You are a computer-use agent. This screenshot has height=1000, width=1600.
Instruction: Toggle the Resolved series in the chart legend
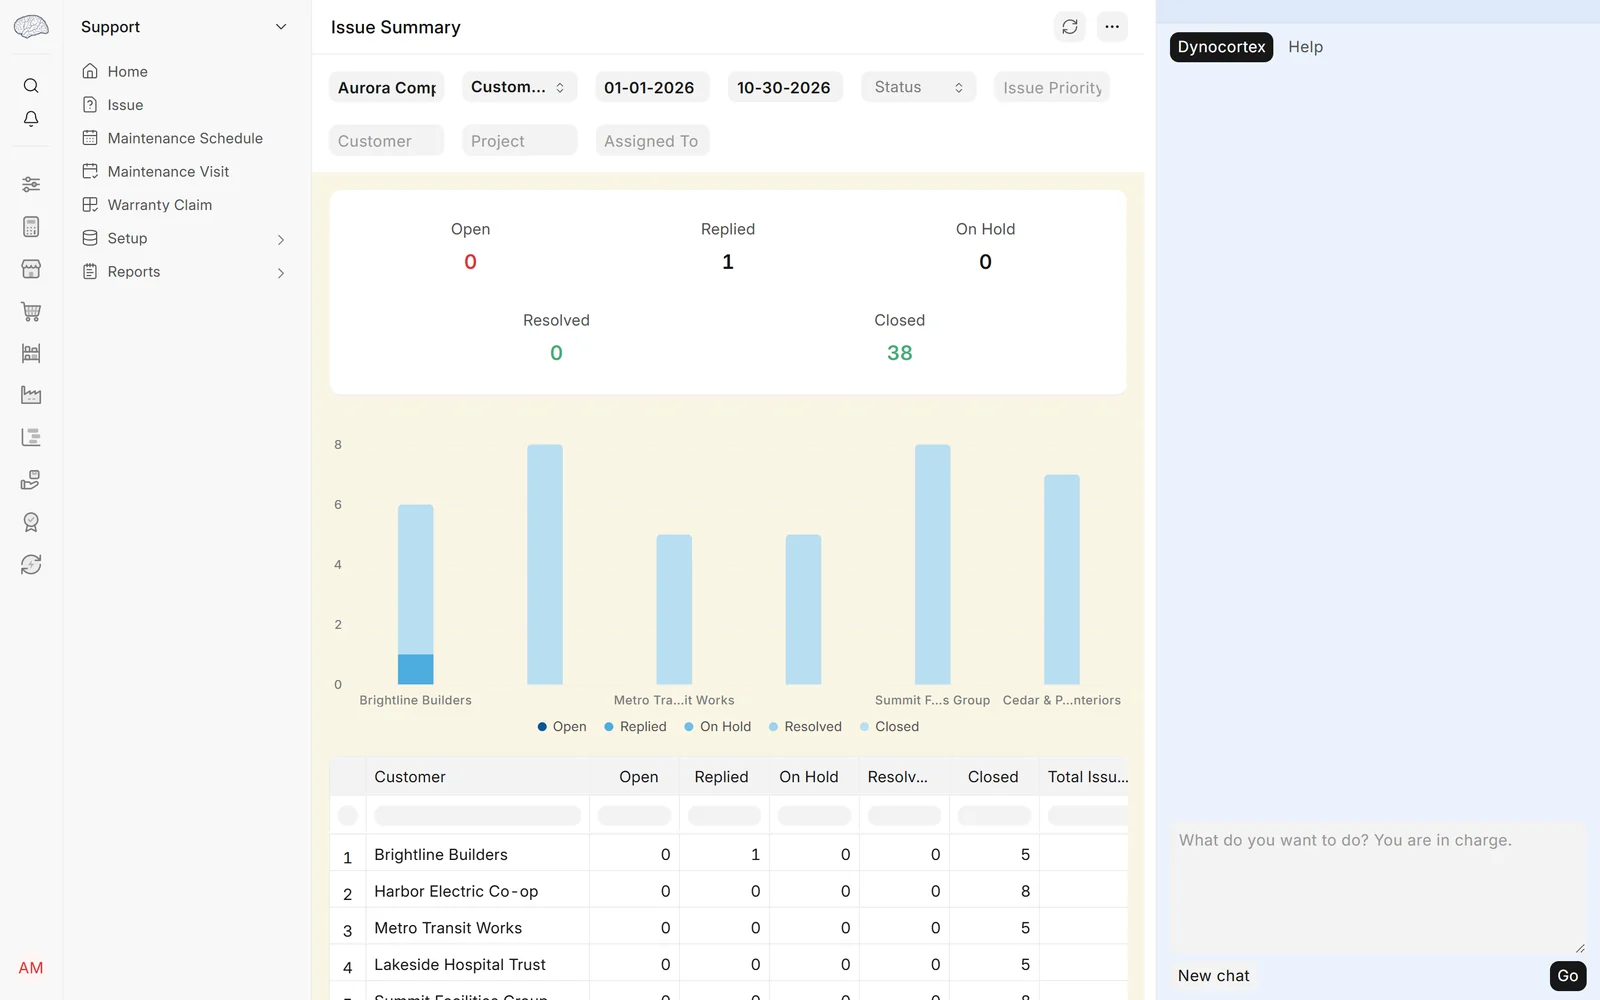(x=805, y=727)
